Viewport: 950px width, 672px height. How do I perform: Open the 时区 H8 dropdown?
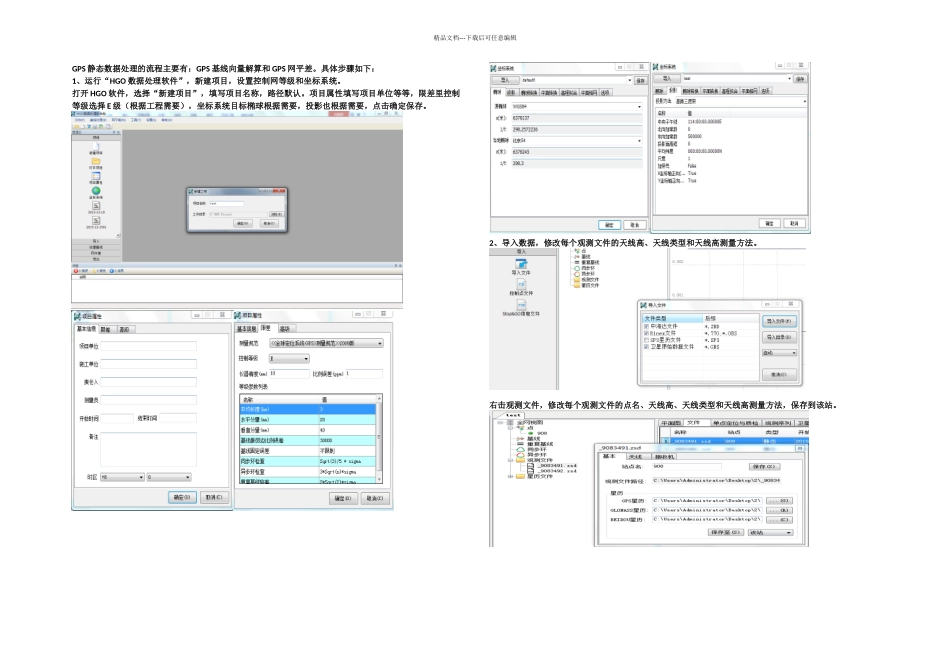click(122, 477)
